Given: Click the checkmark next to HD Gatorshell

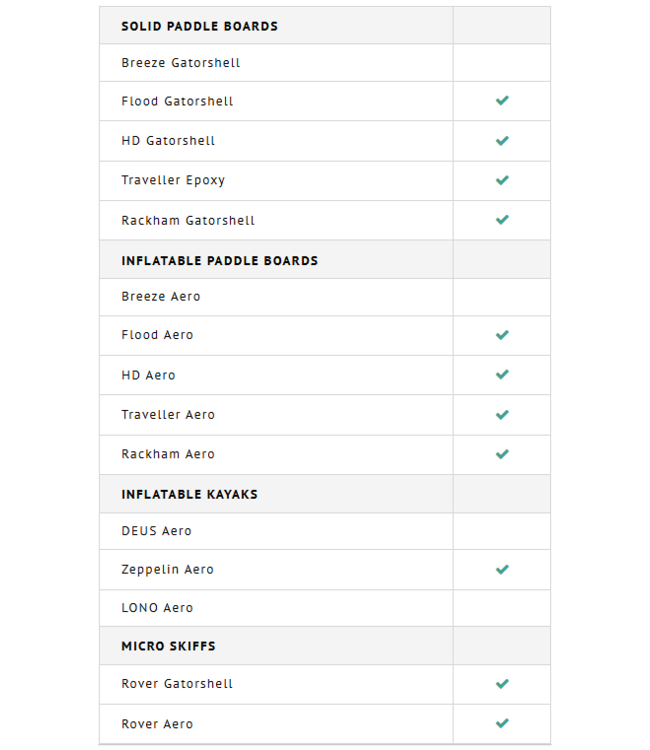Looking at the screenshot, I should (x=502, y=141).
